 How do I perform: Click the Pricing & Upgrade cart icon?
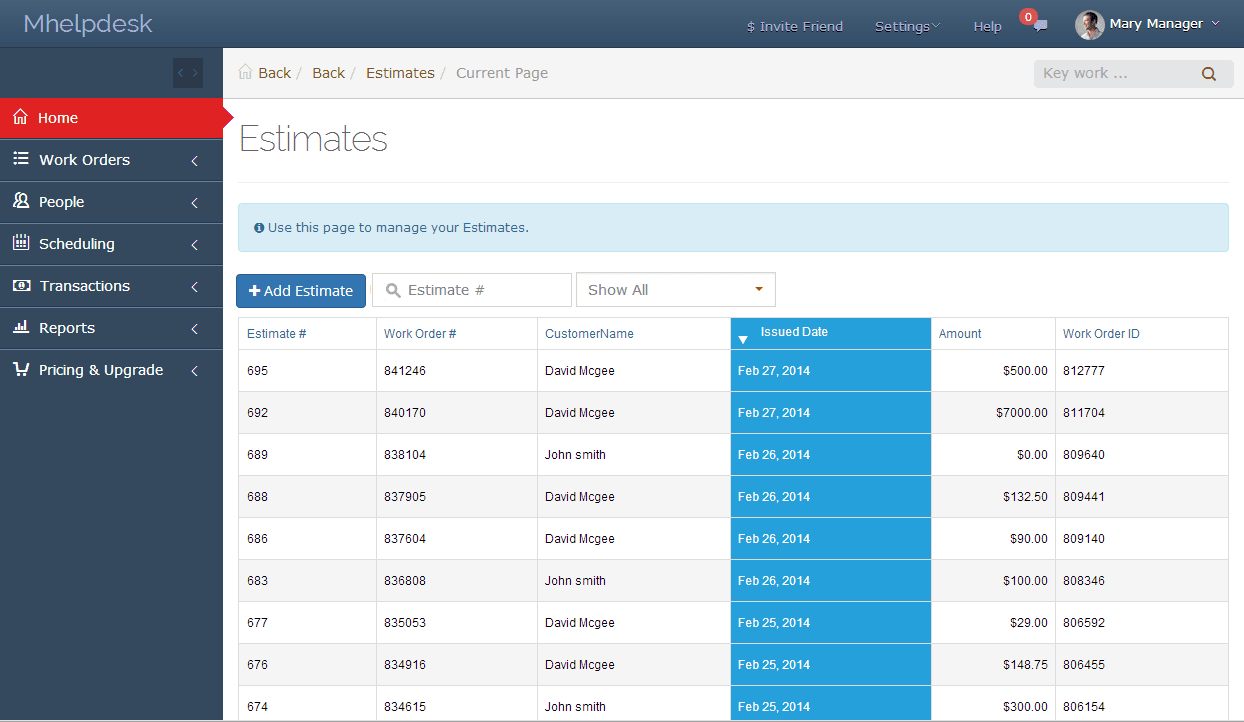(20, 370)
